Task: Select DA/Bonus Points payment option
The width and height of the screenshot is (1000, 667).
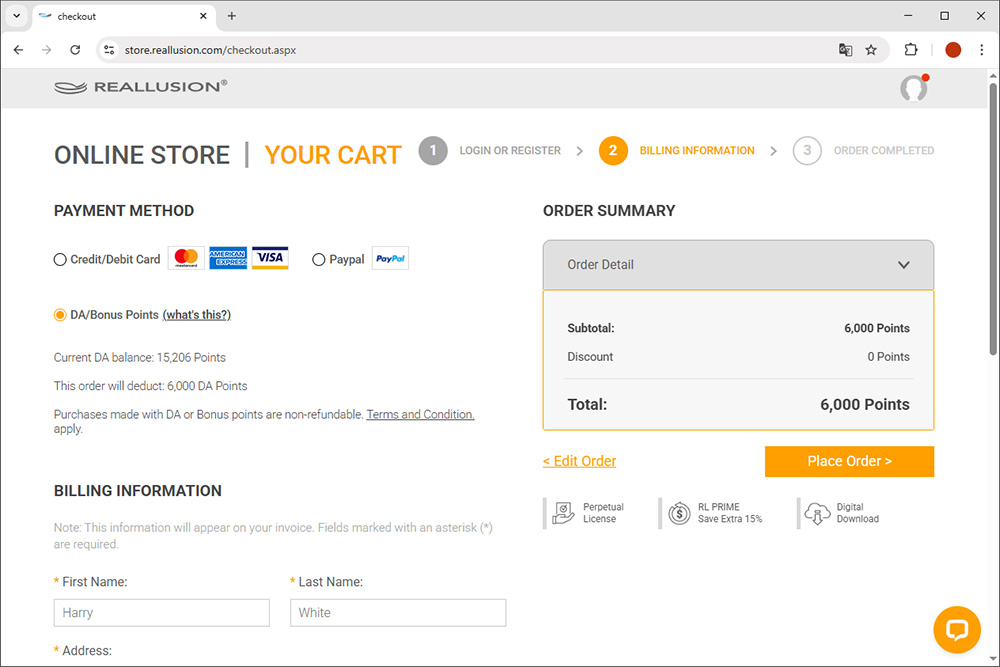Action: point(60,315)
